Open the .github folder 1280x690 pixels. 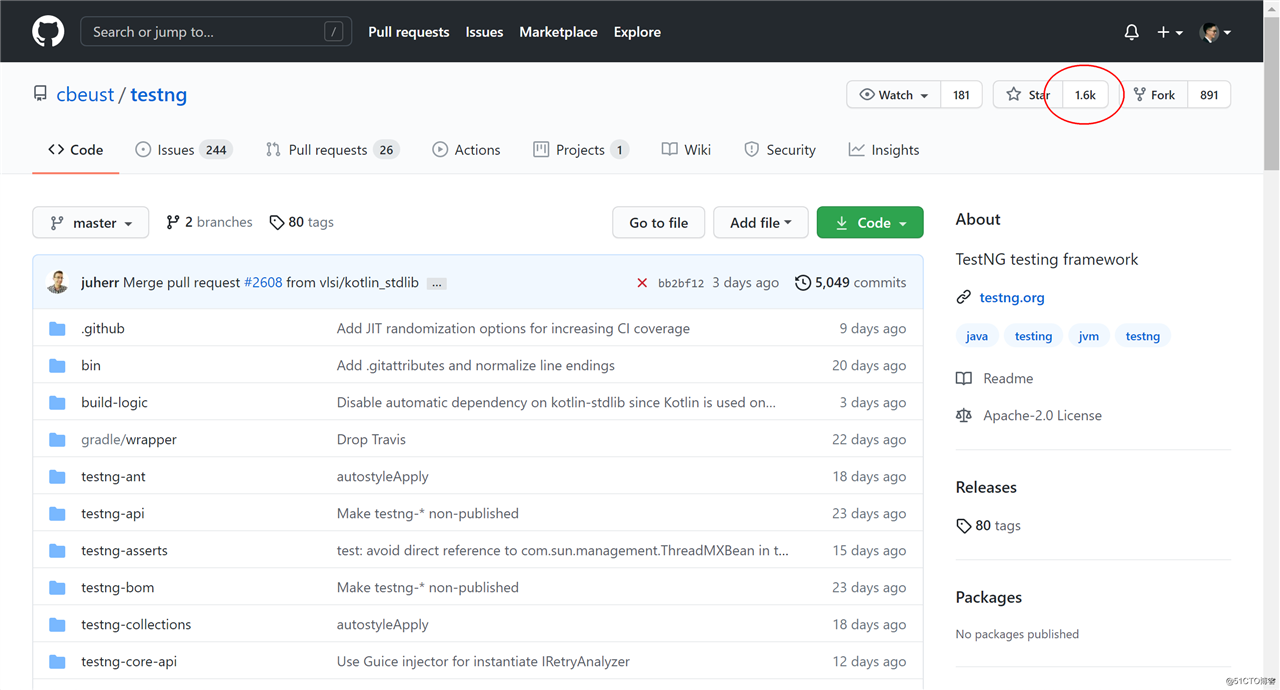(x=103, y=328)
